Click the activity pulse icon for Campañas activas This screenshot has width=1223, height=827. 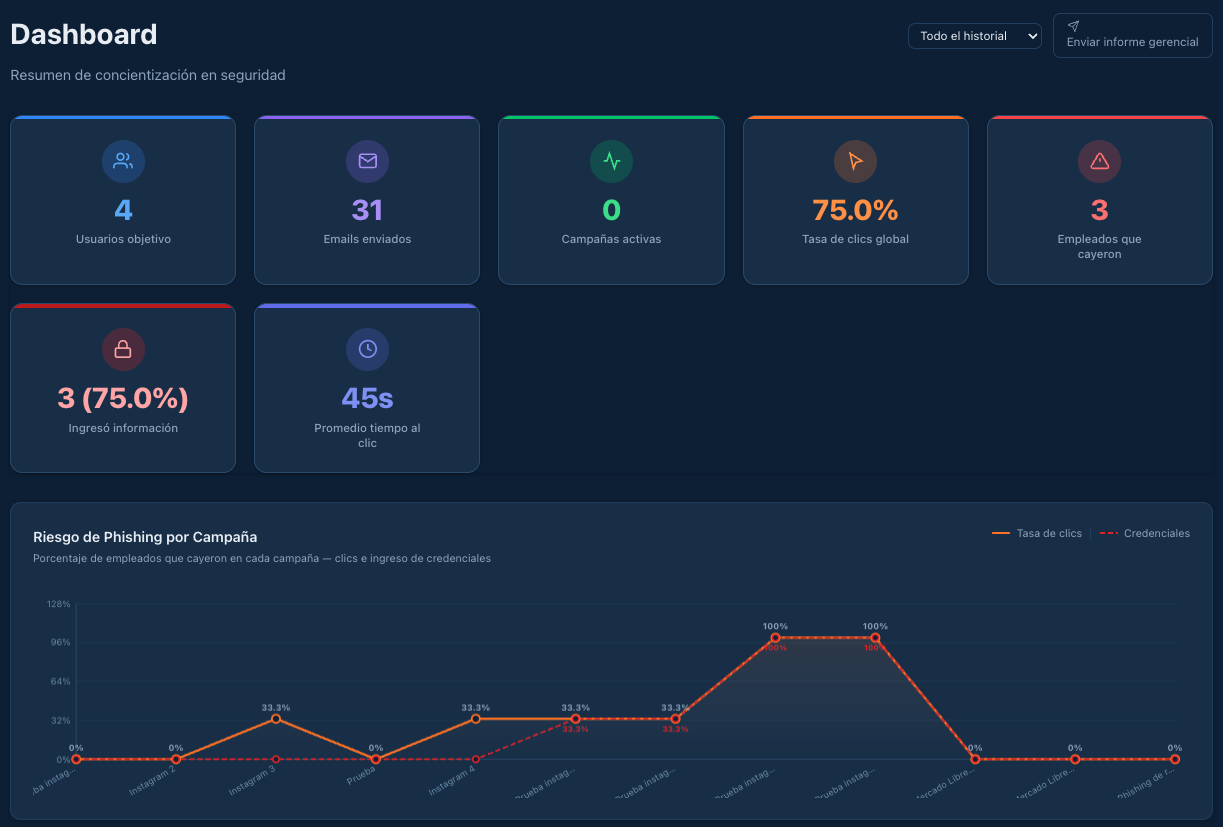pyautogui.click(x=611, y=161)
